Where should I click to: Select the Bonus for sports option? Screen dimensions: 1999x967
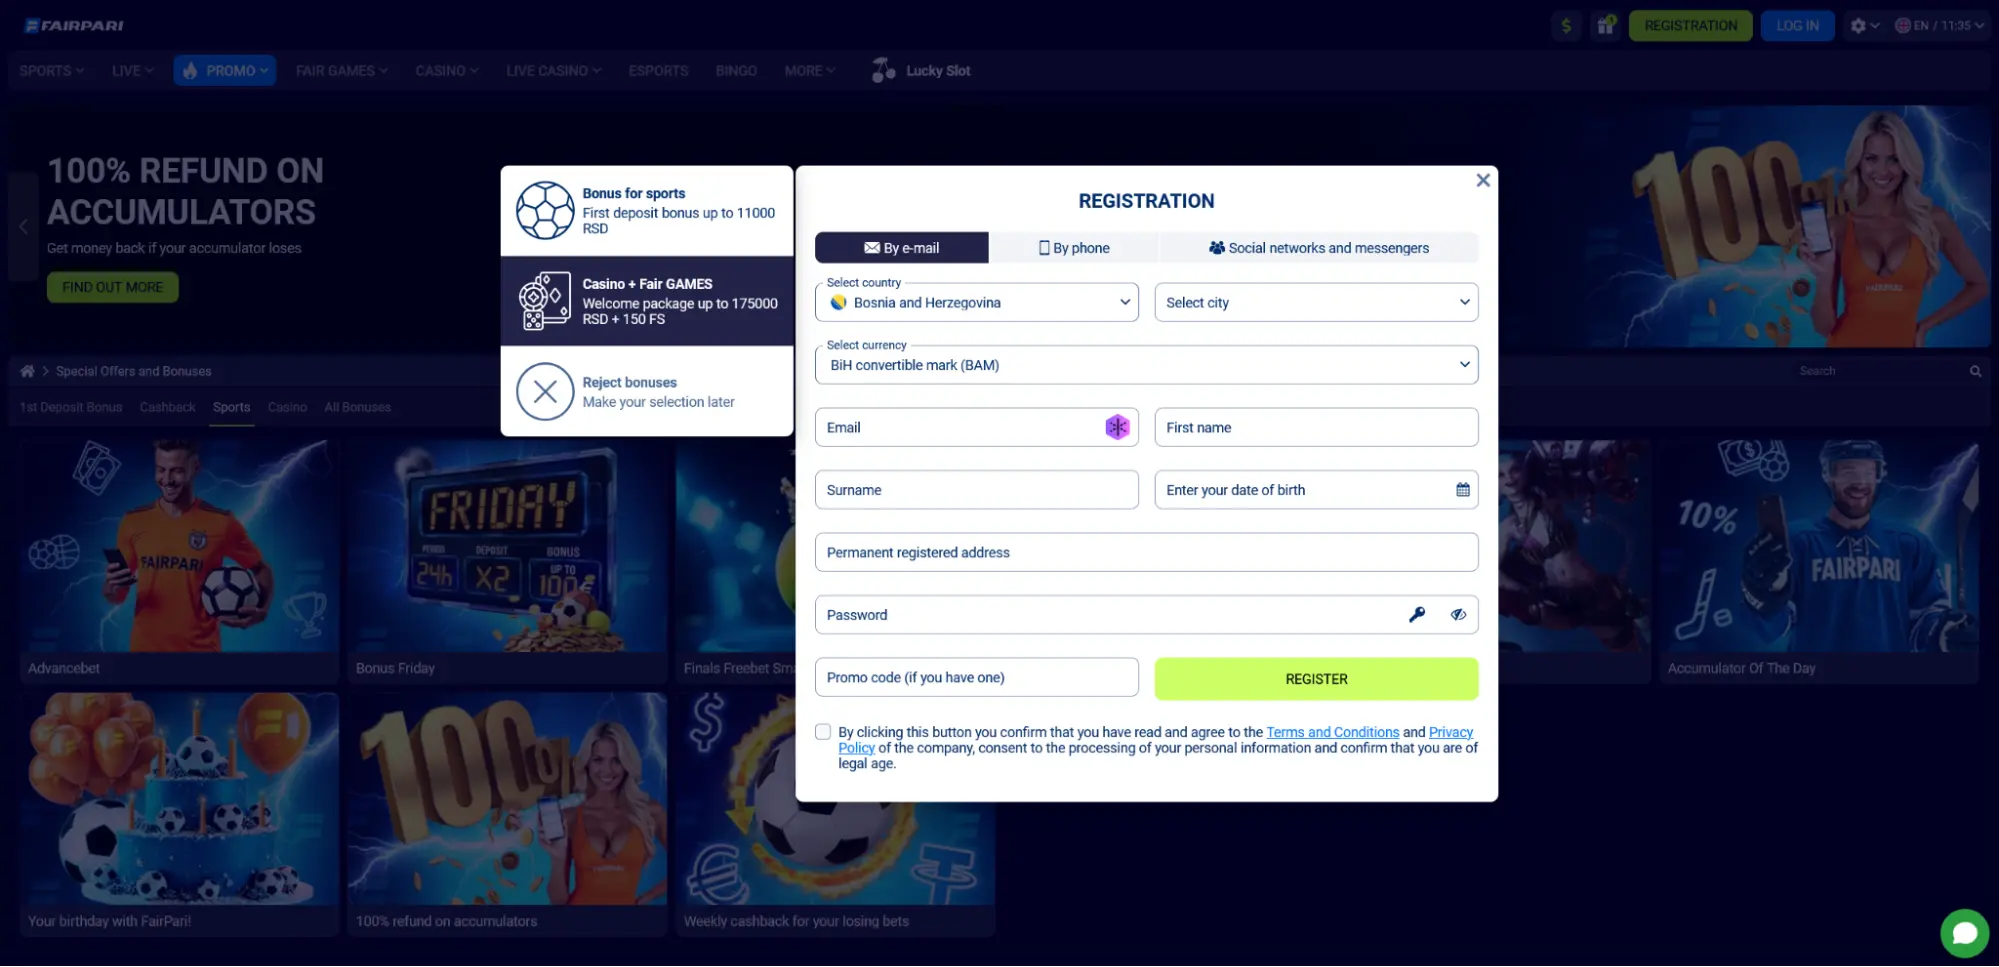647,211
